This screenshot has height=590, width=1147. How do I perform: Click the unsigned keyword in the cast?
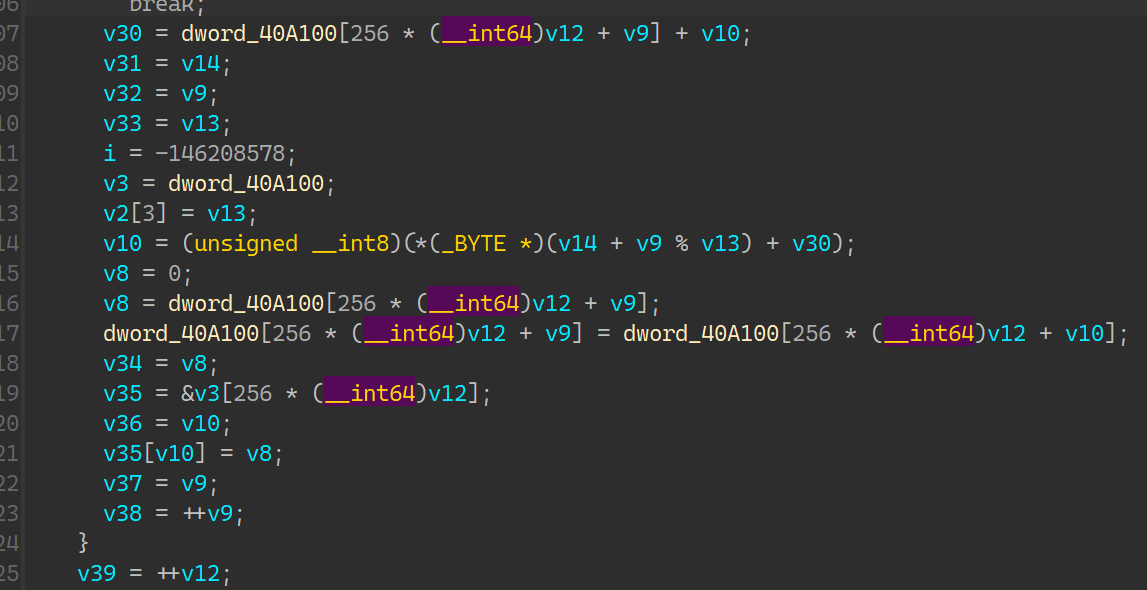(x=245, y=244)
